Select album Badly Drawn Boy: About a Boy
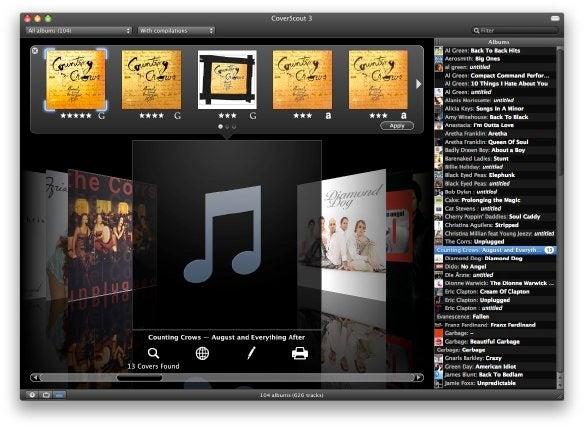The width and height of the screenshot is (584, 428). pos(495,150)
